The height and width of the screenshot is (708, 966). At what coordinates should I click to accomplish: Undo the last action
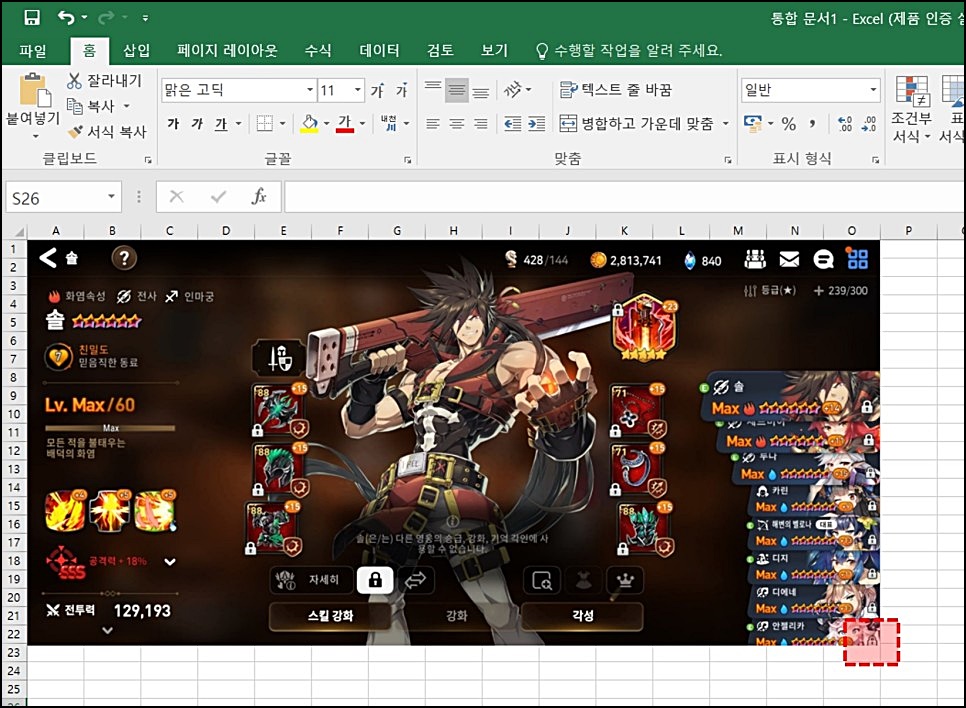pos(67,17)
